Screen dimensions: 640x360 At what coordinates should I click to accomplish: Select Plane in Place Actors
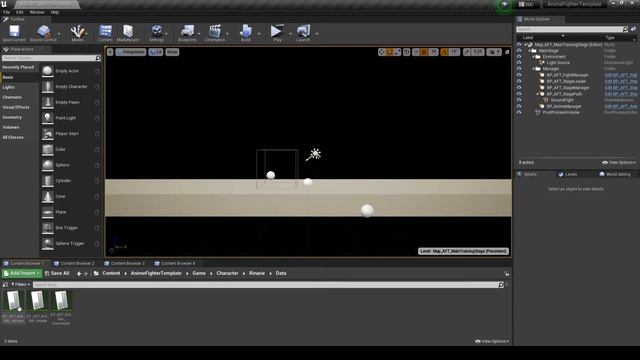coord(71,212)
